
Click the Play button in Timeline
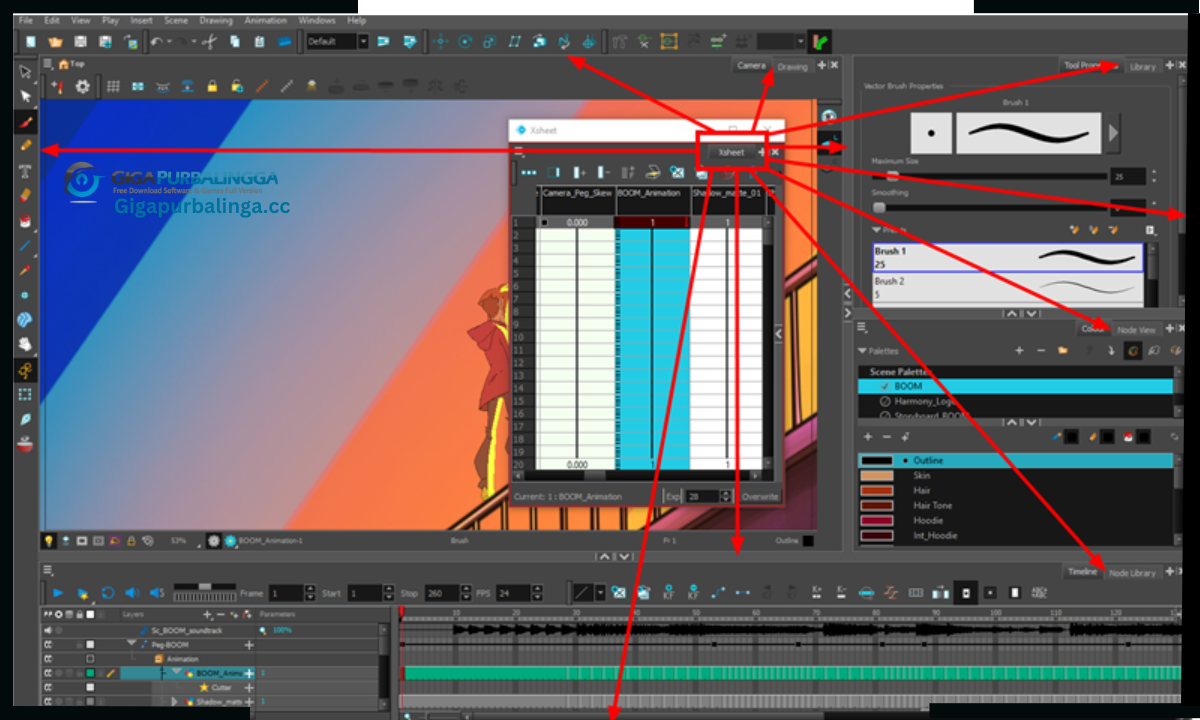pyautogui.click(x=58, y=593)
